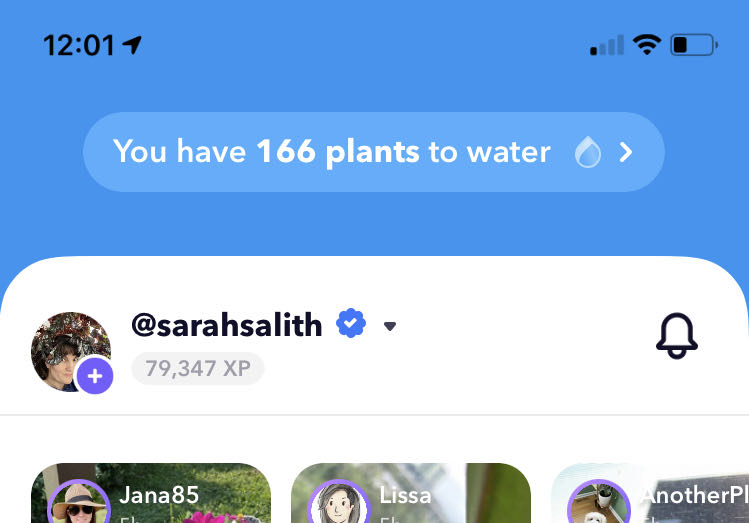Tap Jana85's avatar with the hat
Viewport: 749px width, 523px height.
coord(78,503)
